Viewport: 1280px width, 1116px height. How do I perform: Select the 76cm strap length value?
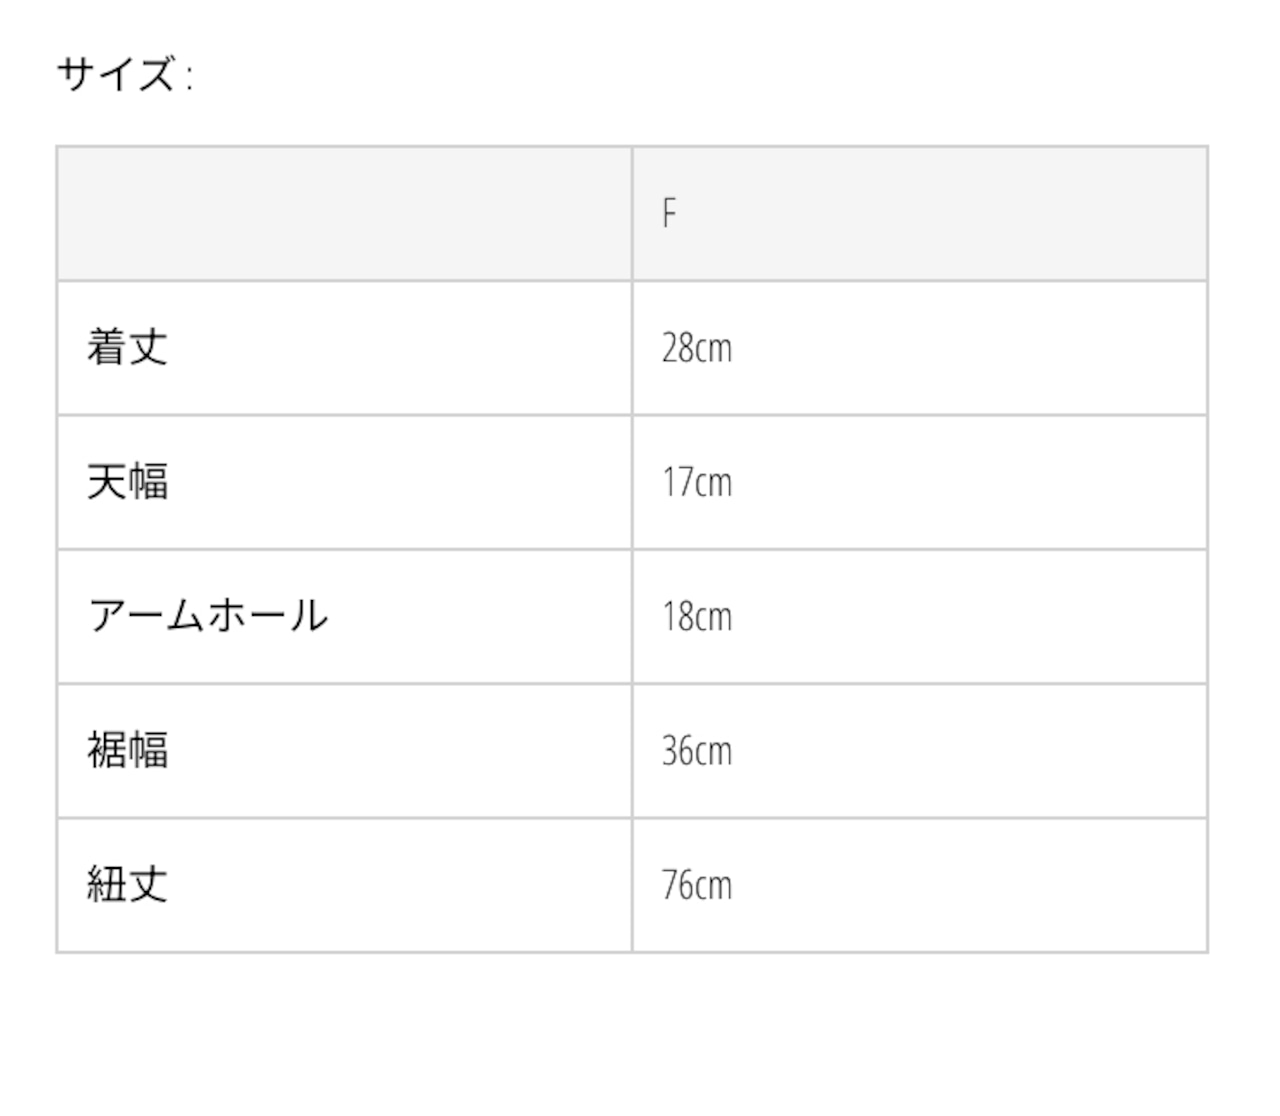[x=697, y=885]
